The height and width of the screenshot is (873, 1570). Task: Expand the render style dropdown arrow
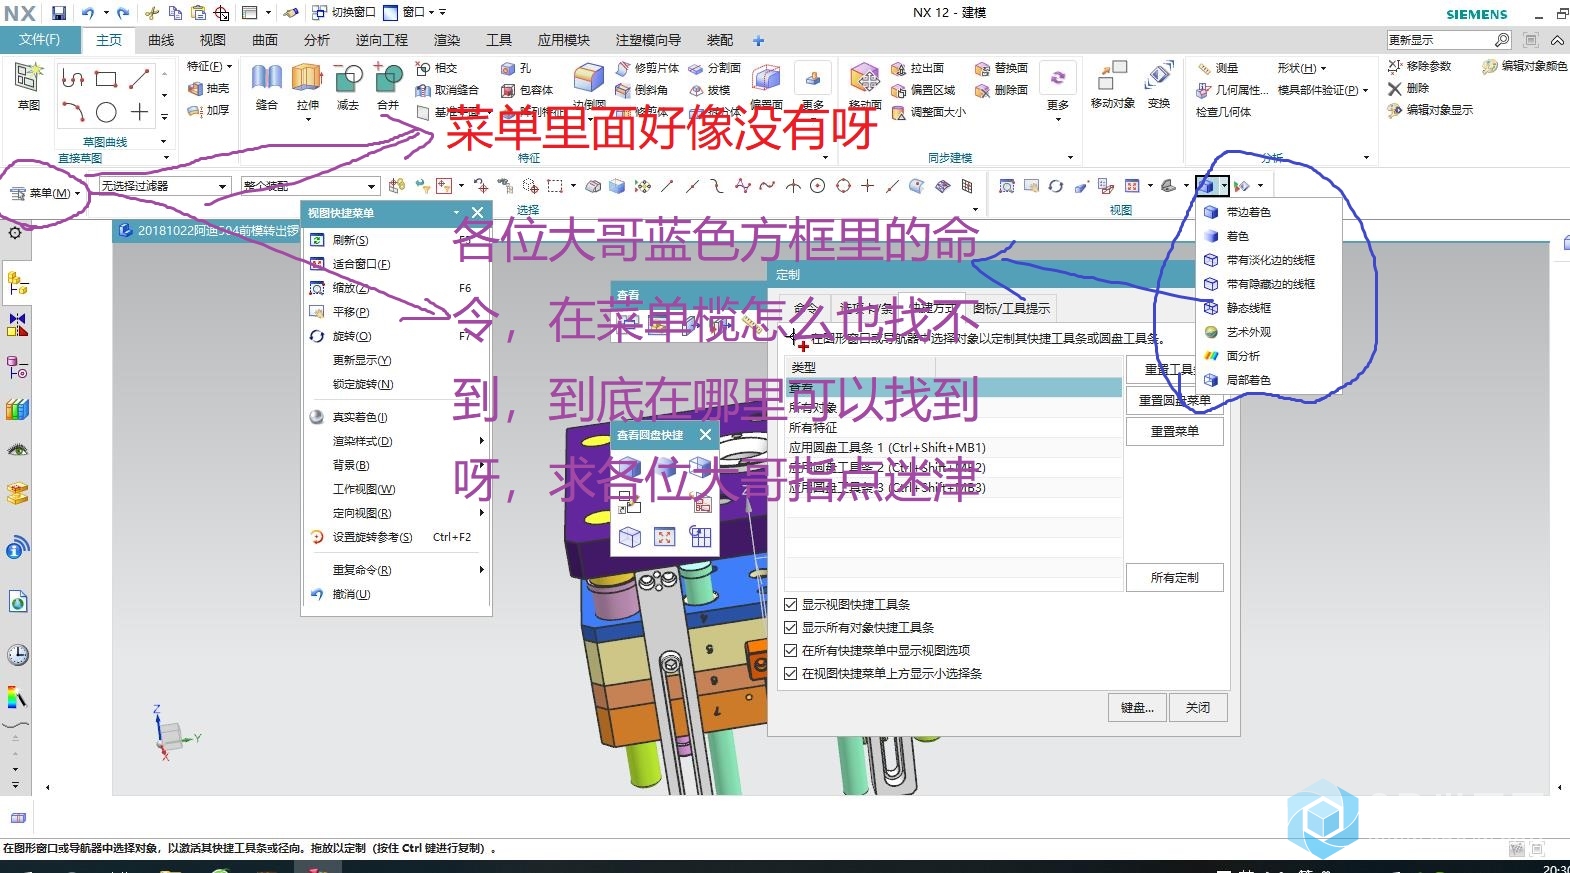1224,186
